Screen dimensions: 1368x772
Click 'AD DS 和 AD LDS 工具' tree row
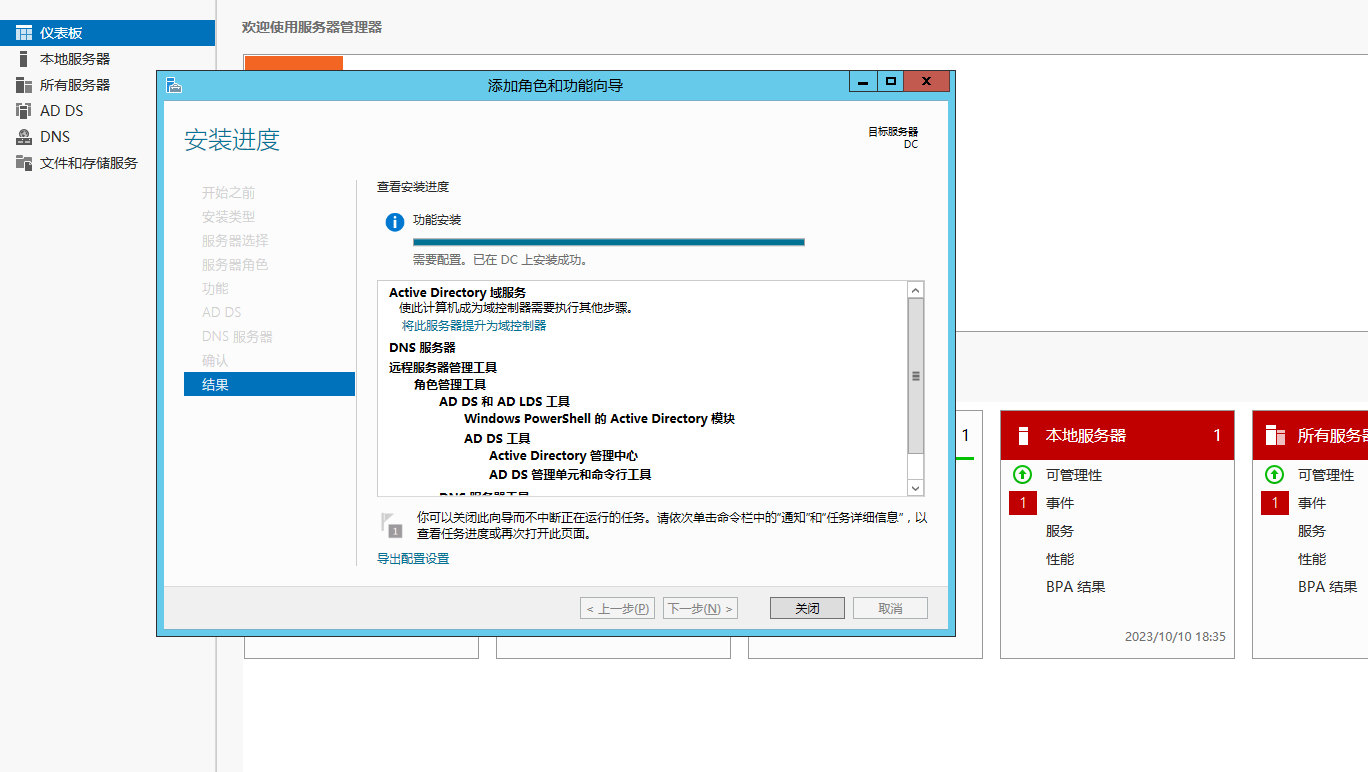click(x=504, y=401)
